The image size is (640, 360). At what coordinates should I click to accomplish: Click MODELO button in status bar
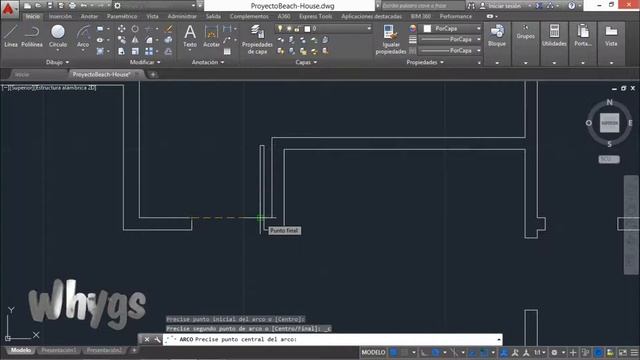pyautogui.click(x=373, y=352)
